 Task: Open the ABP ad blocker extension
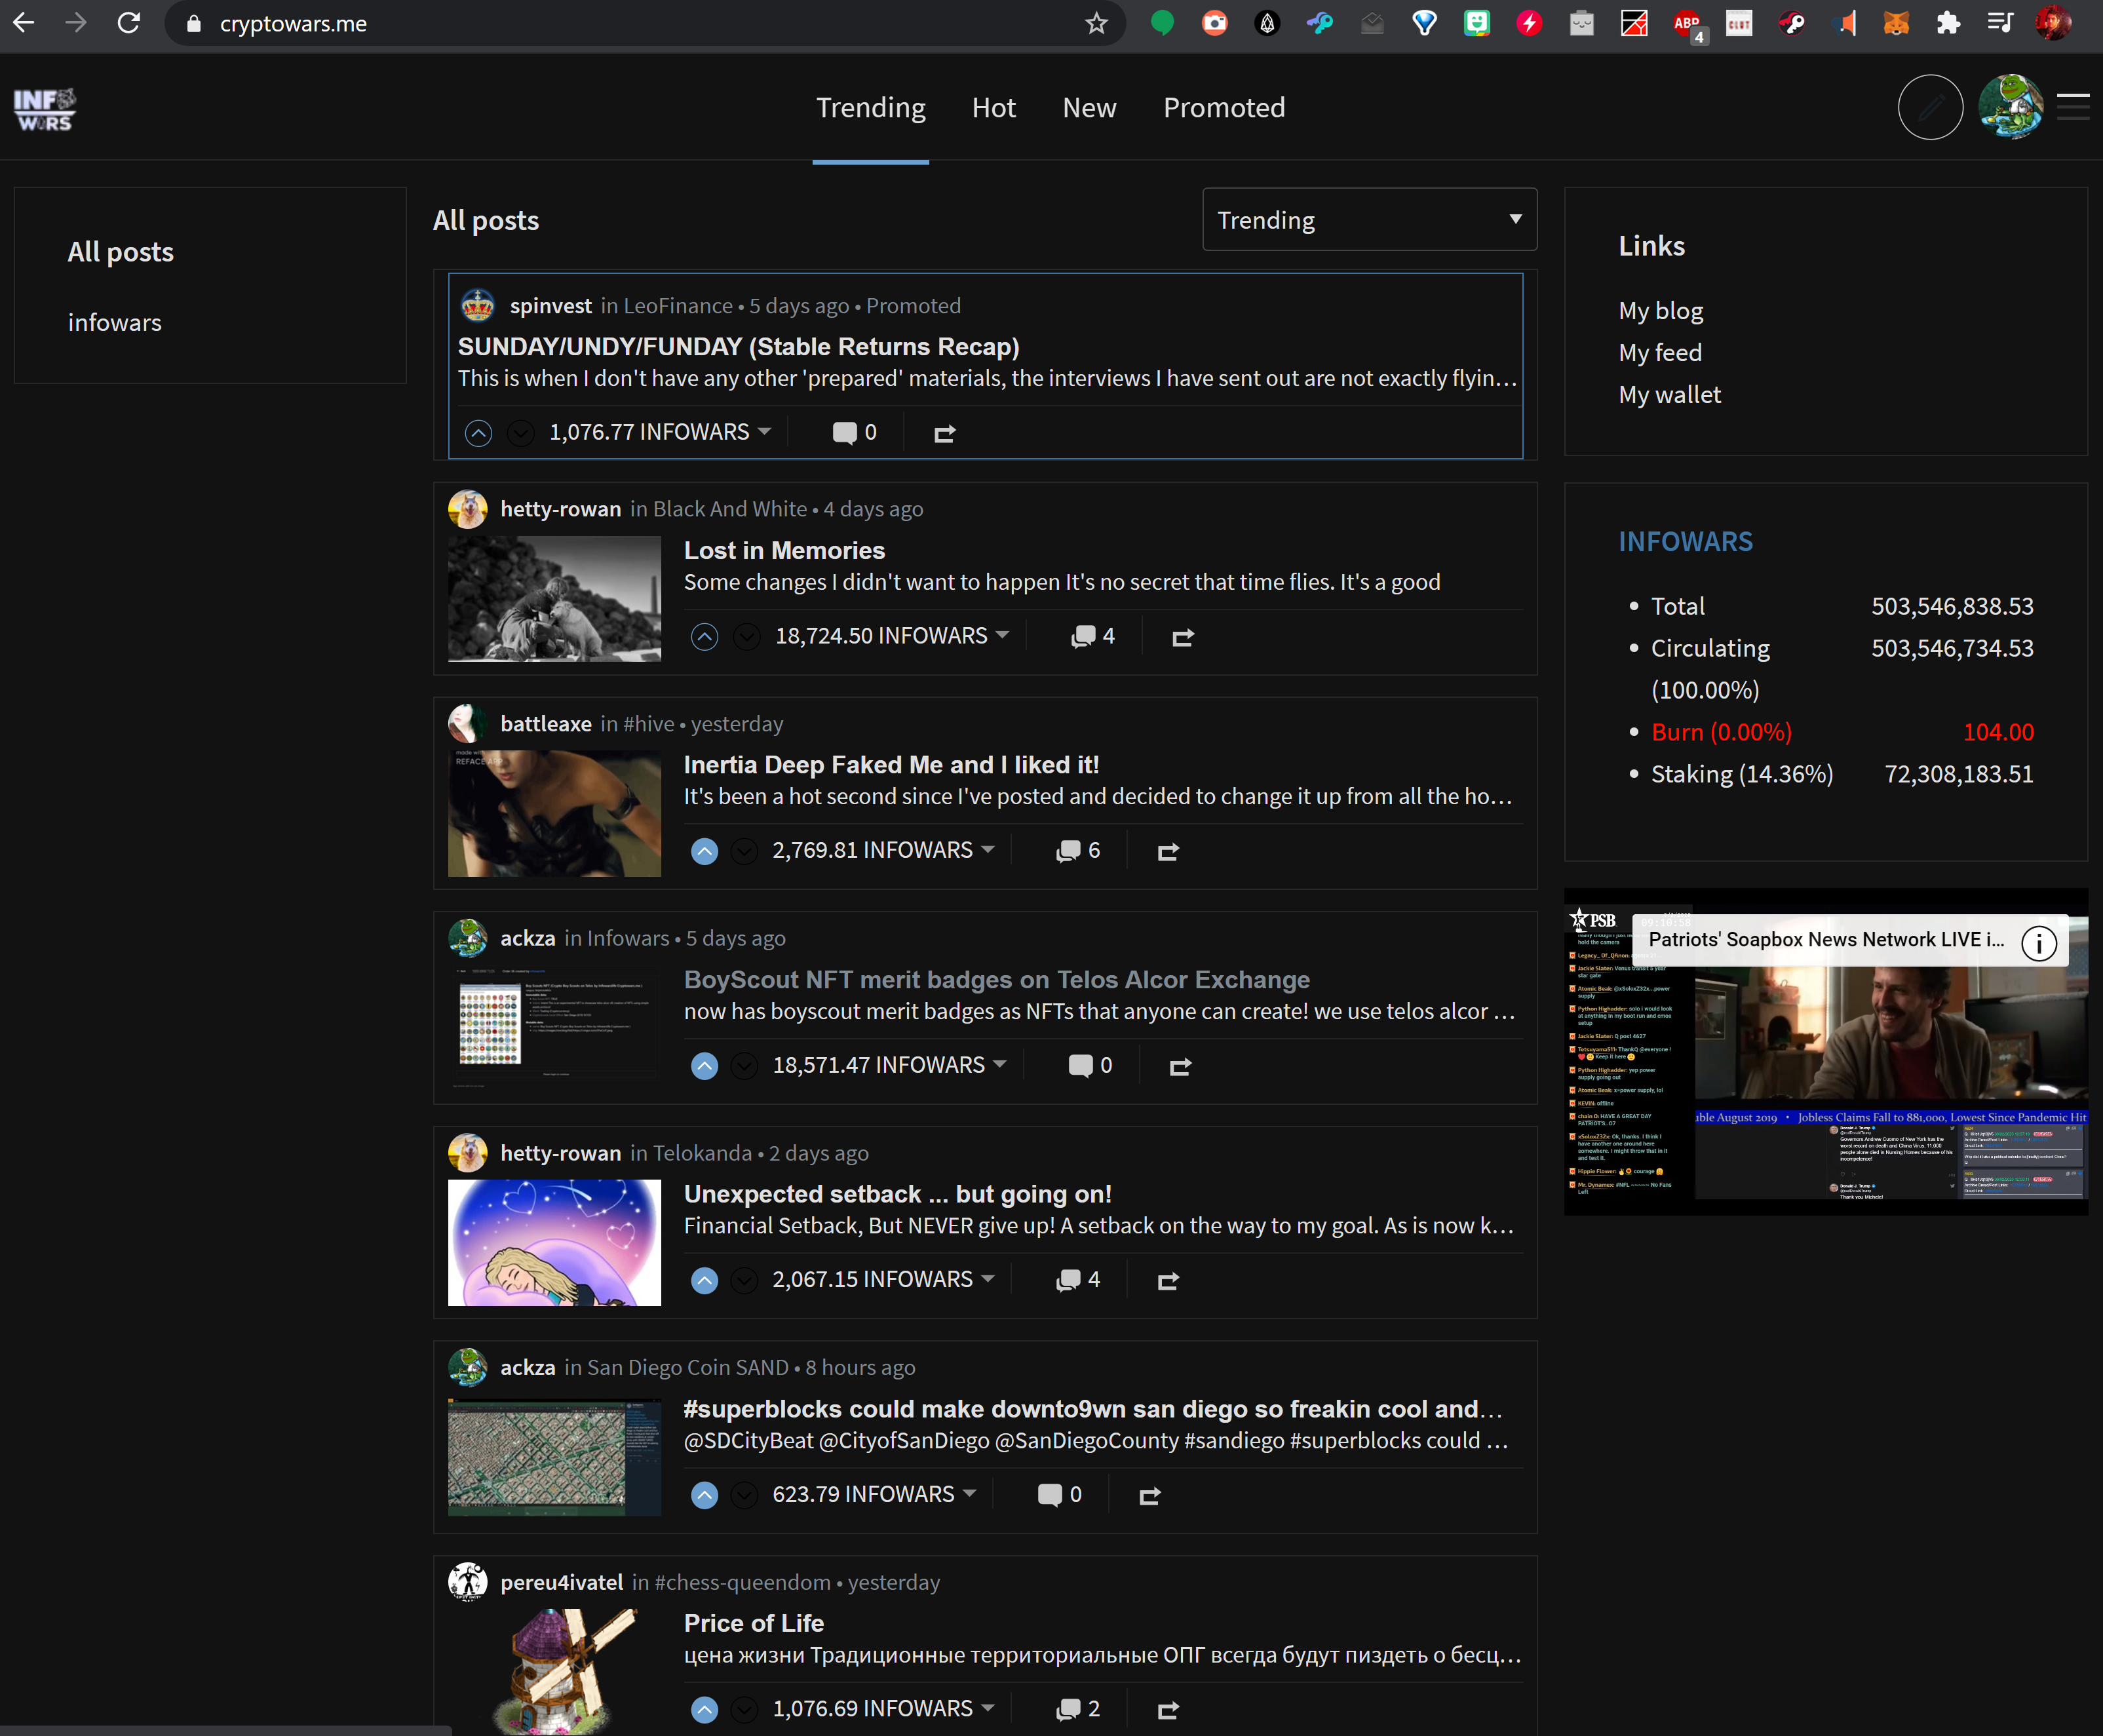coord(1689,24)
